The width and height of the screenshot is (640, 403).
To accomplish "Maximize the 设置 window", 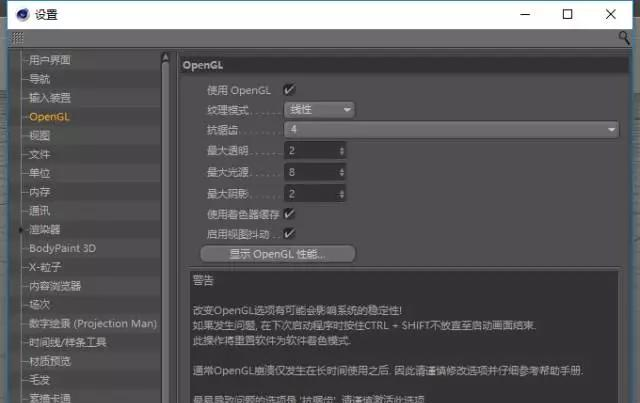I will [567, 14].
